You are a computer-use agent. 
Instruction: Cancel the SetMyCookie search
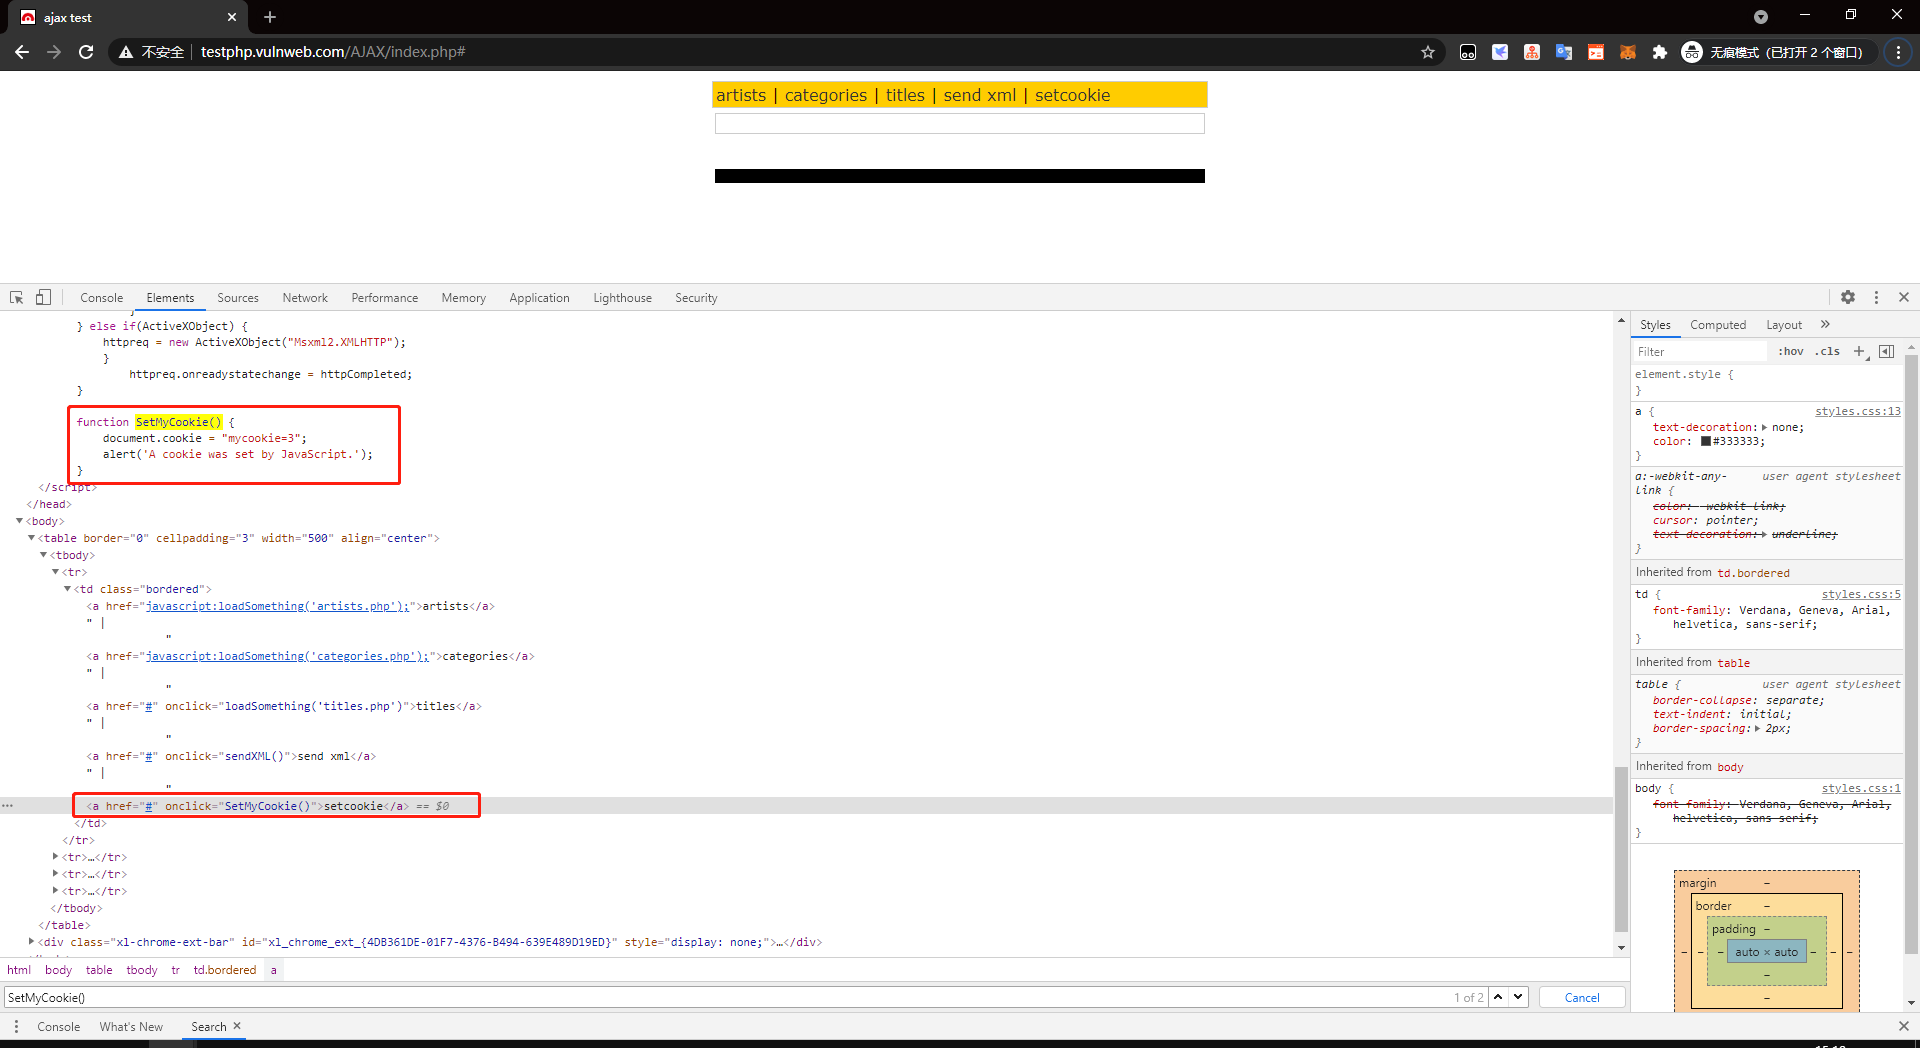click(1582, 997)
